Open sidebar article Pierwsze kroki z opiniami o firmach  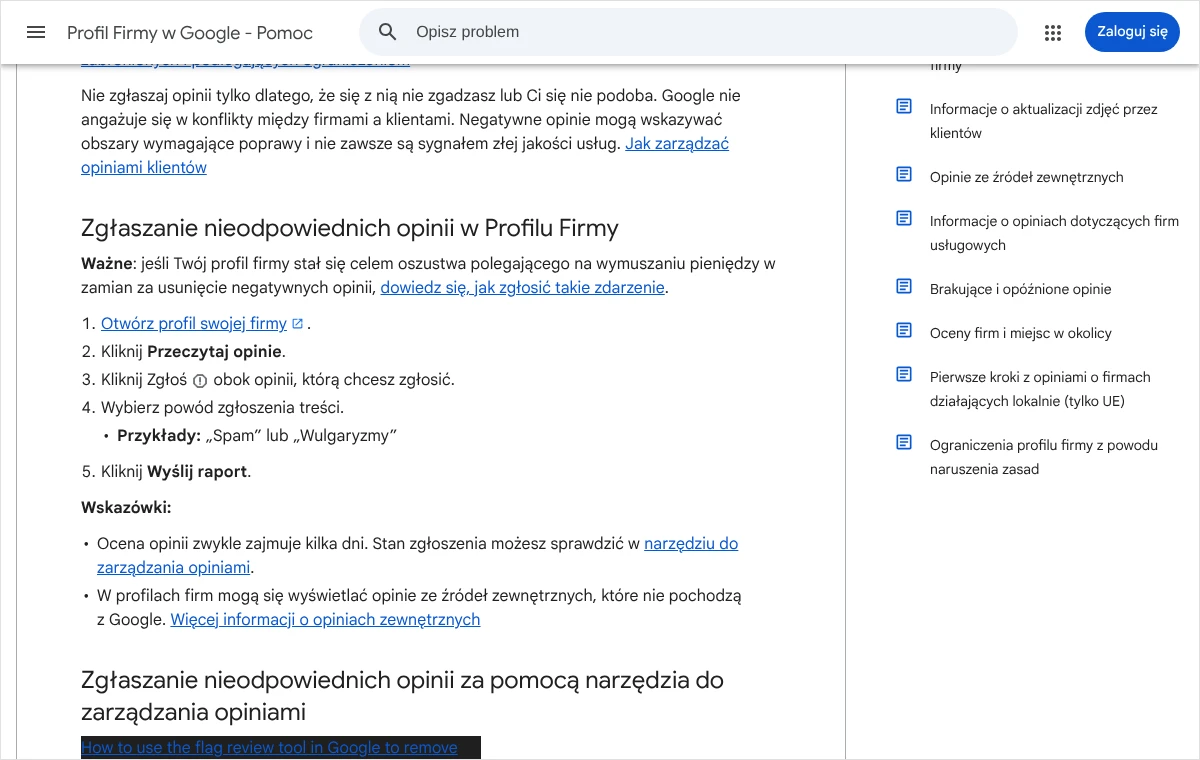(1040, 389)
